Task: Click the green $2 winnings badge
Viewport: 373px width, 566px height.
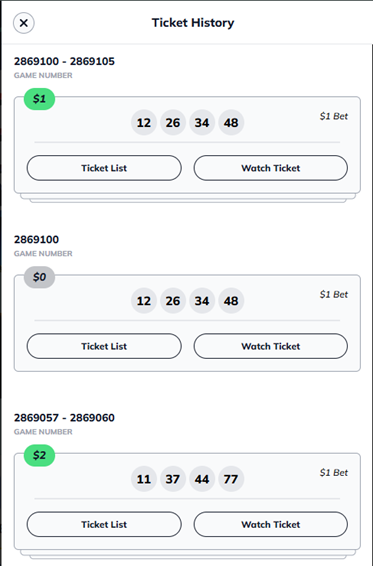Action: (39, 455)
